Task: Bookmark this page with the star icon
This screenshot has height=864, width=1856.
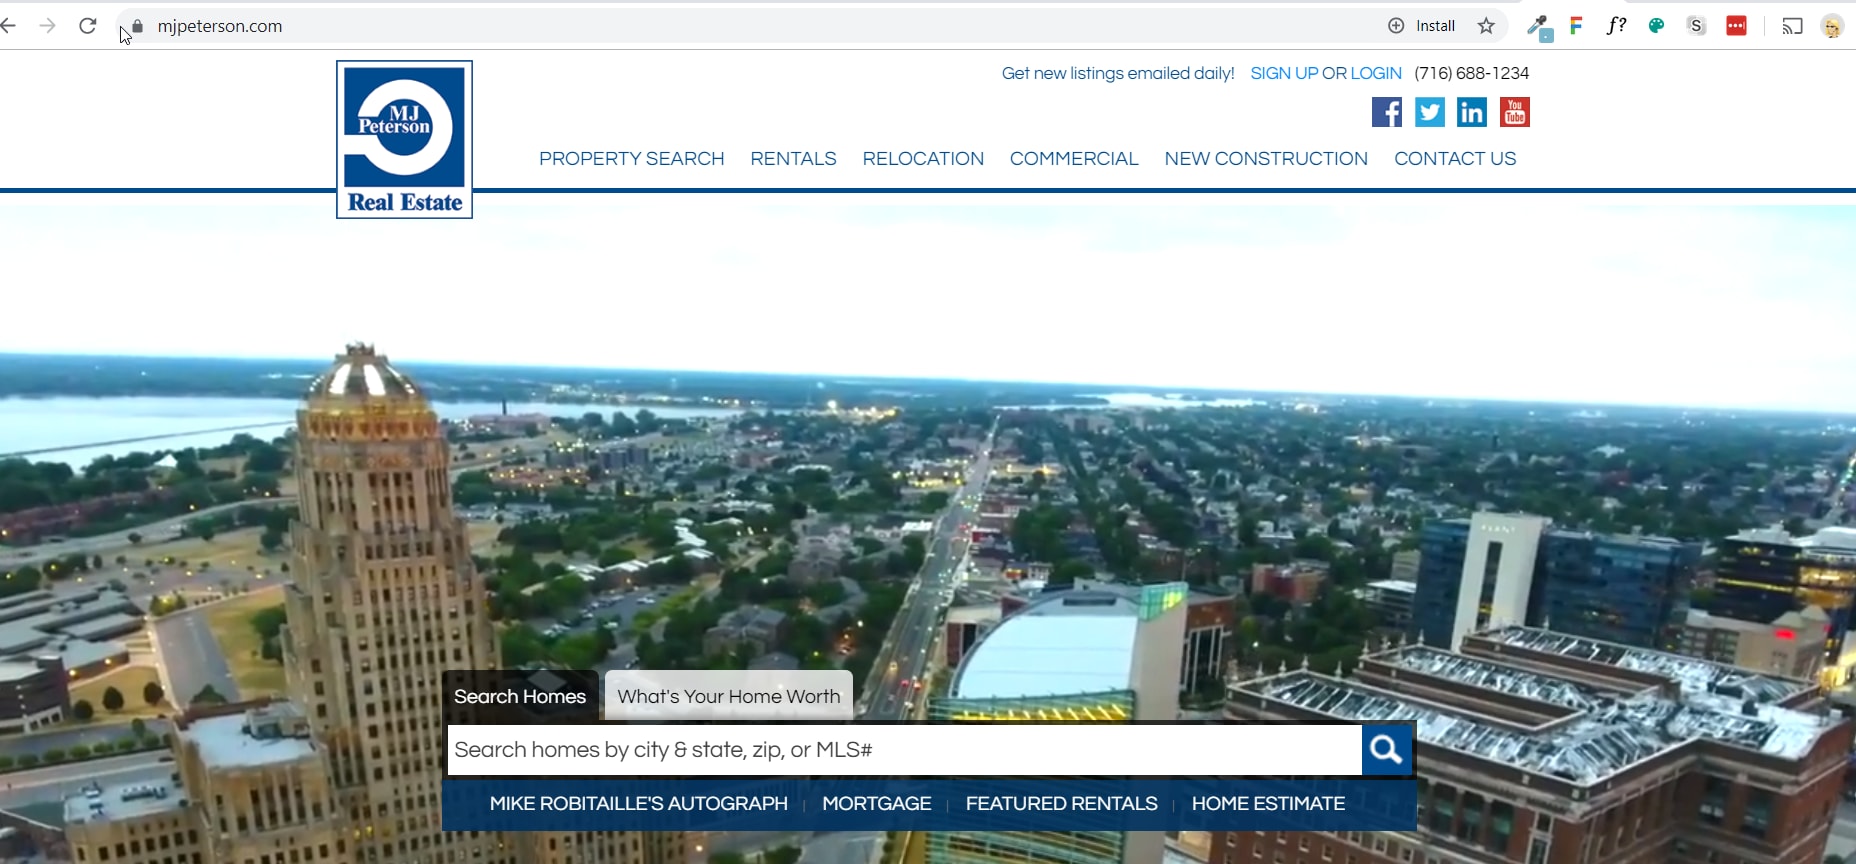Action: click(1486, 26)
